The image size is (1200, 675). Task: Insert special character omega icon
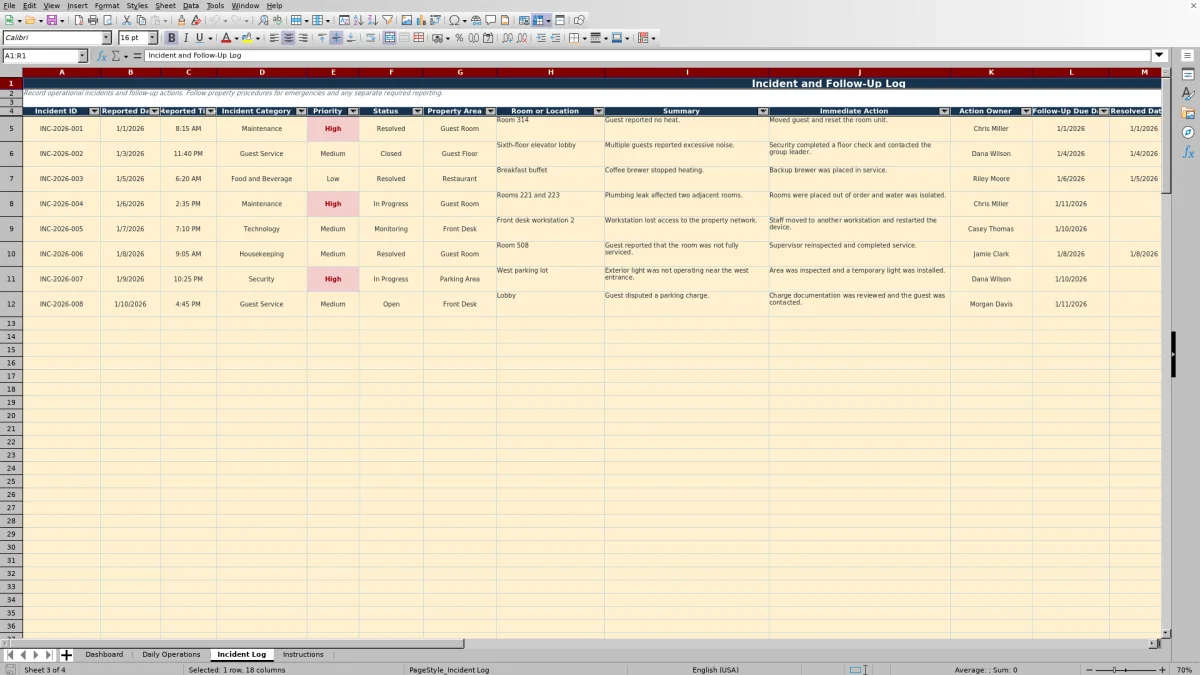click(x=454, y=20)
